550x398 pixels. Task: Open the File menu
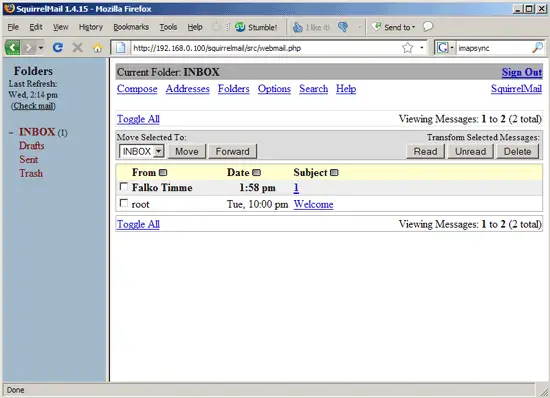[13, 27]
